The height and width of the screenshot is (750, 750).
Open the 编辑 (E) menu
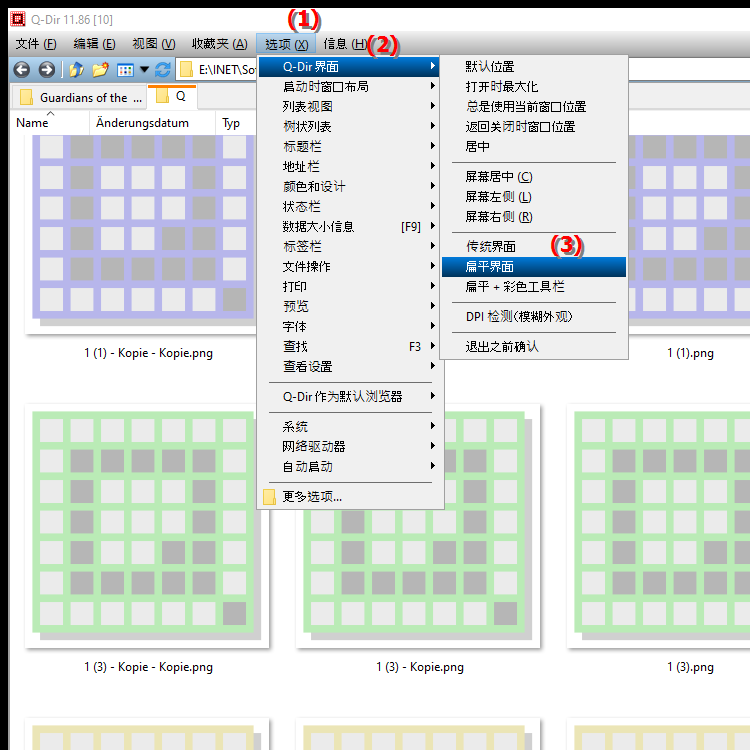94,44
